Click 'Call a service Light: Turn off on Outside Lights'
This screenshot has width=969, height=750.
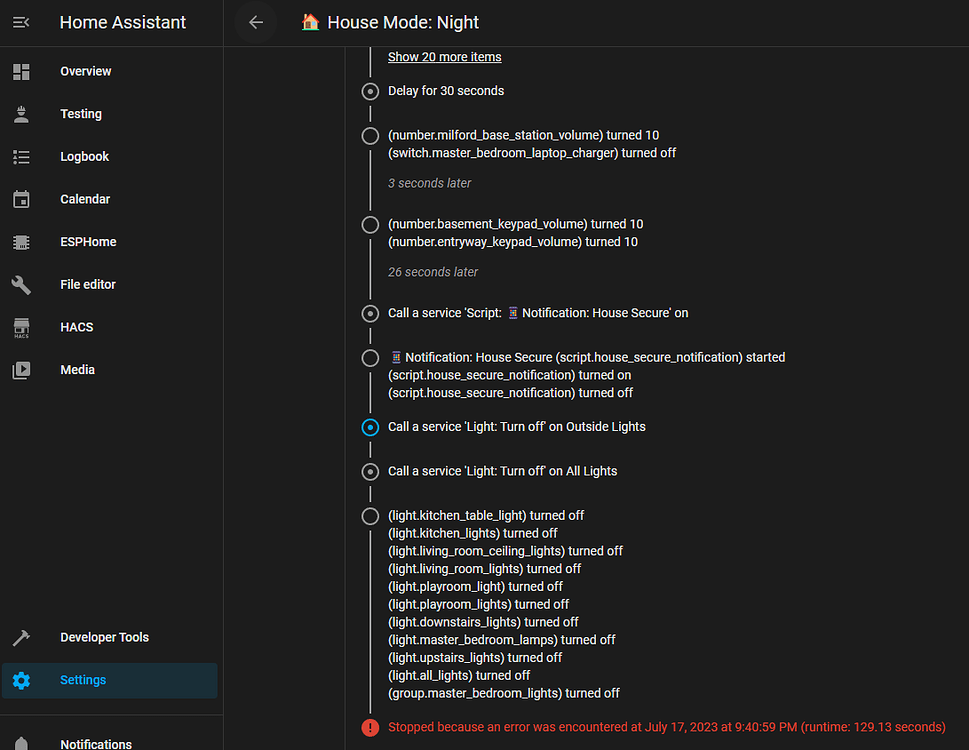(x=517, y=427)
